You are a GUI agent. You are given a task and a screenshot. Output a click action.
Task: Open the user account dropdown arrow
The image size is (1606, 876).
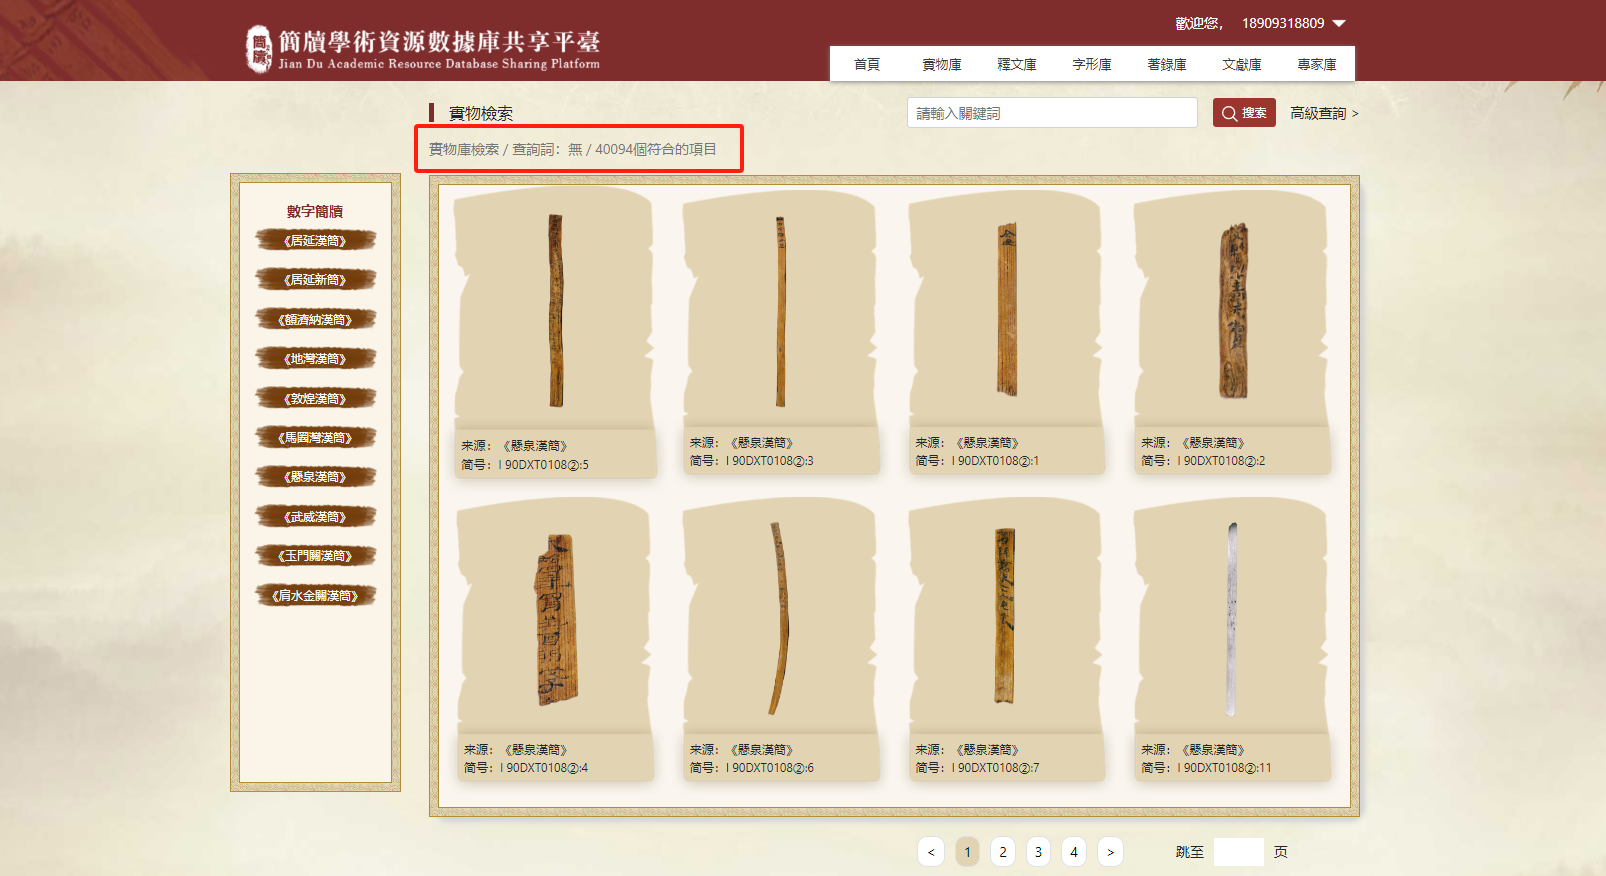click(x=1339, y=23)
